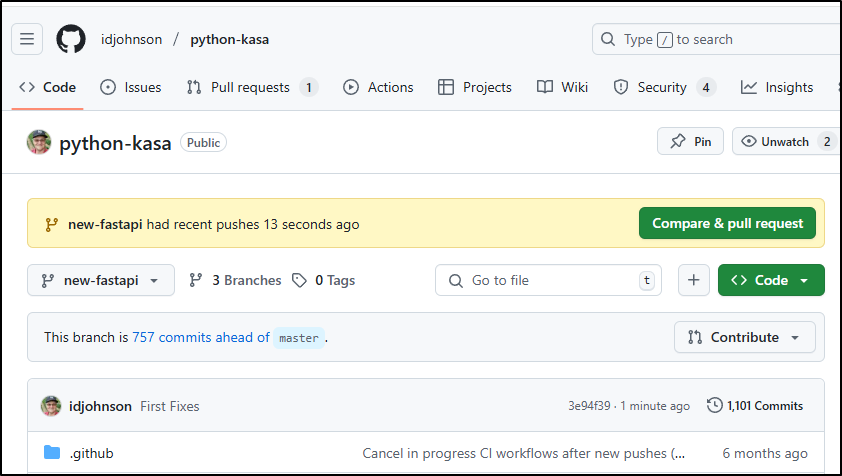
Task: Focus the Type / to search box
Action: pos(717,39)
